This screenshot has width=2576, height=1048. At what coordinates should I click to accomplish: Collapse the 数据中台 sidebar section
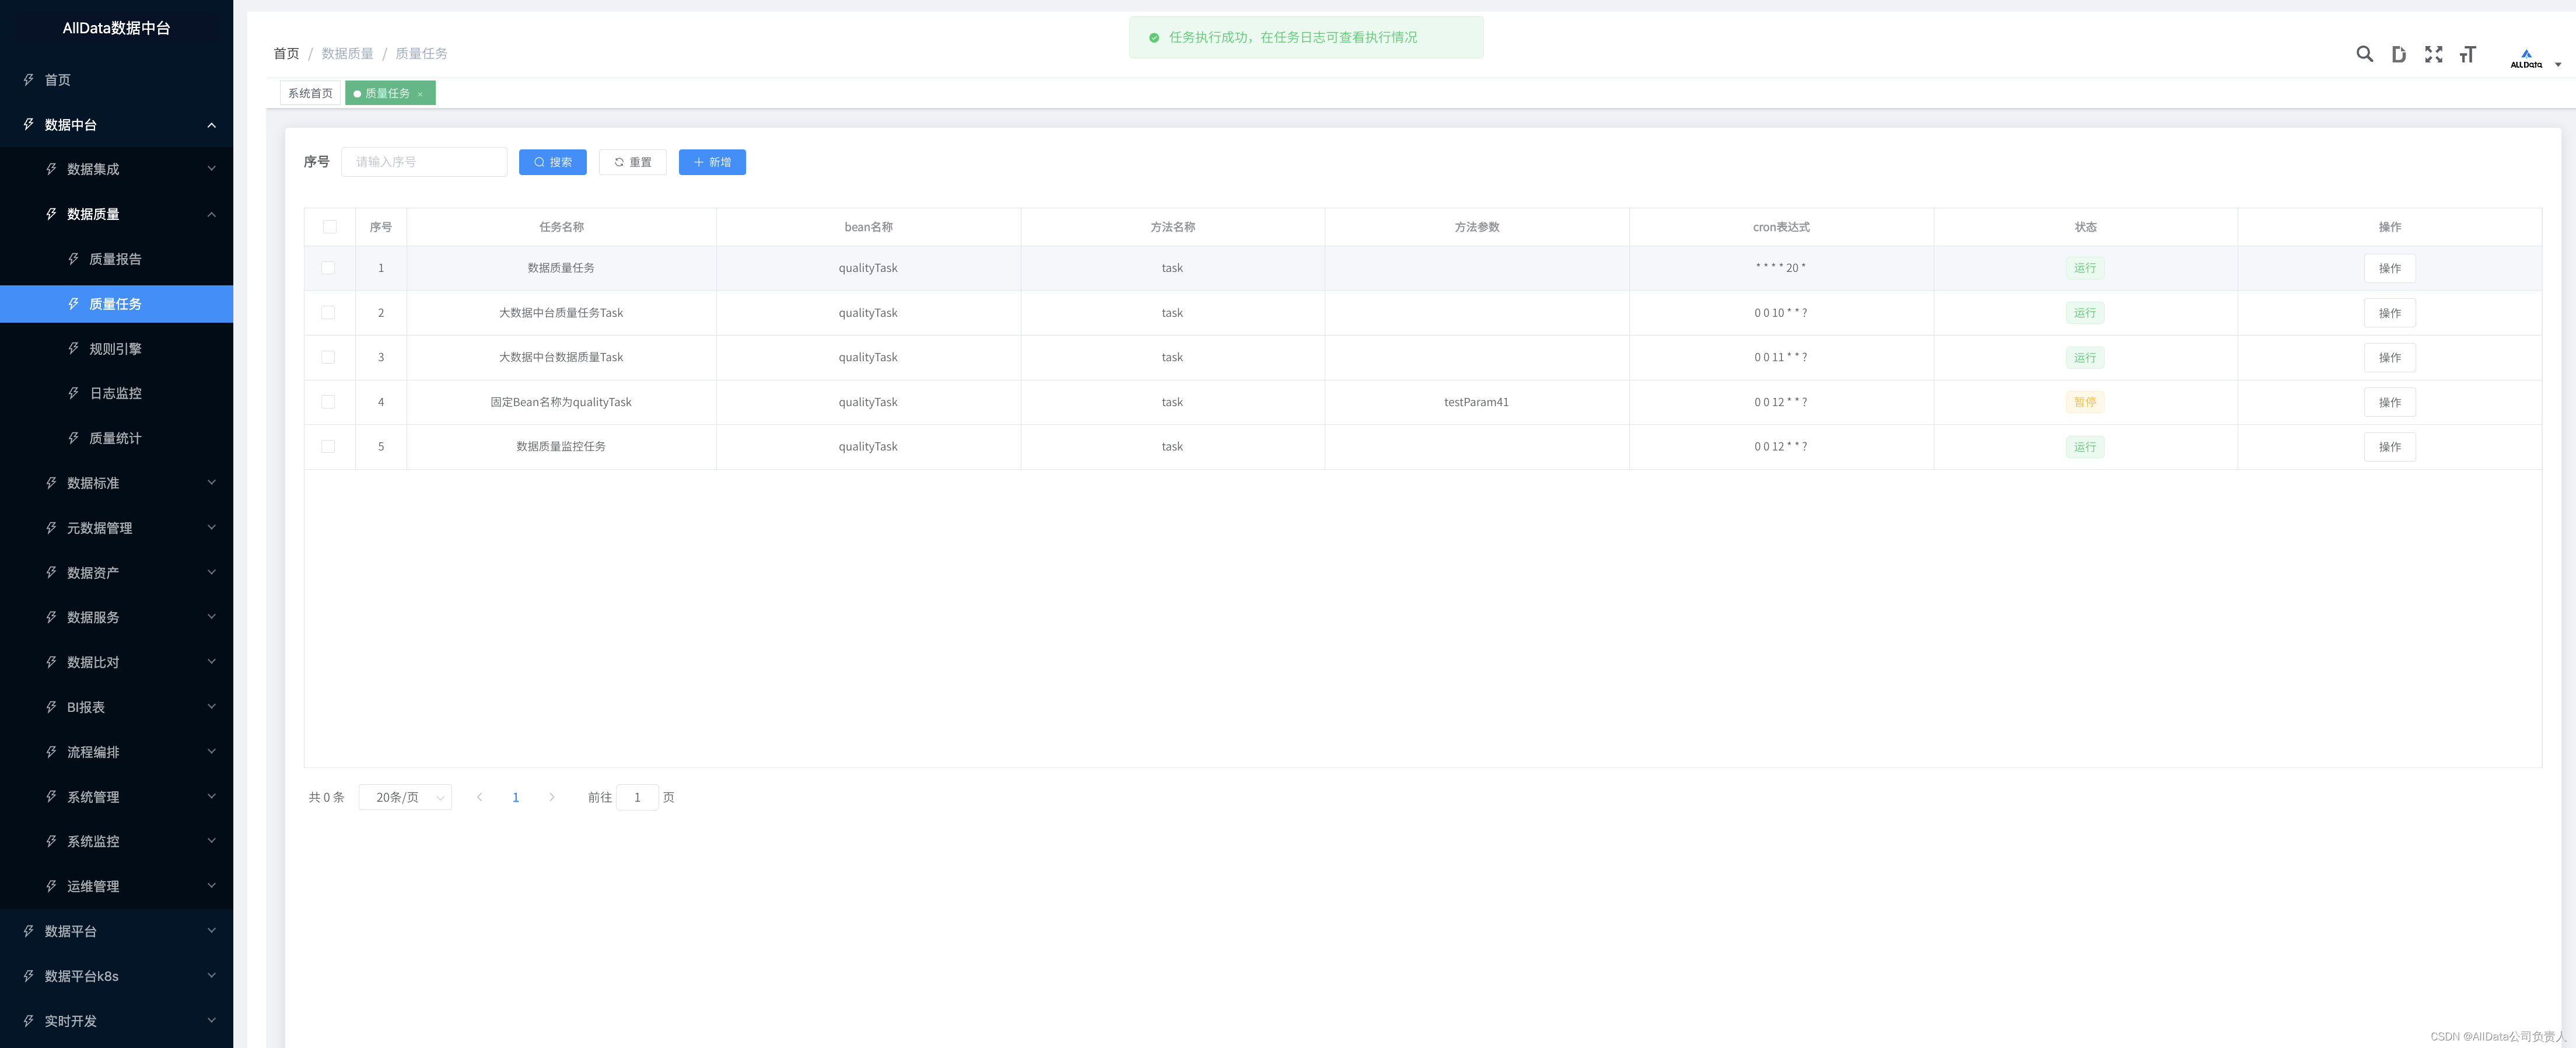click(116, 125)
